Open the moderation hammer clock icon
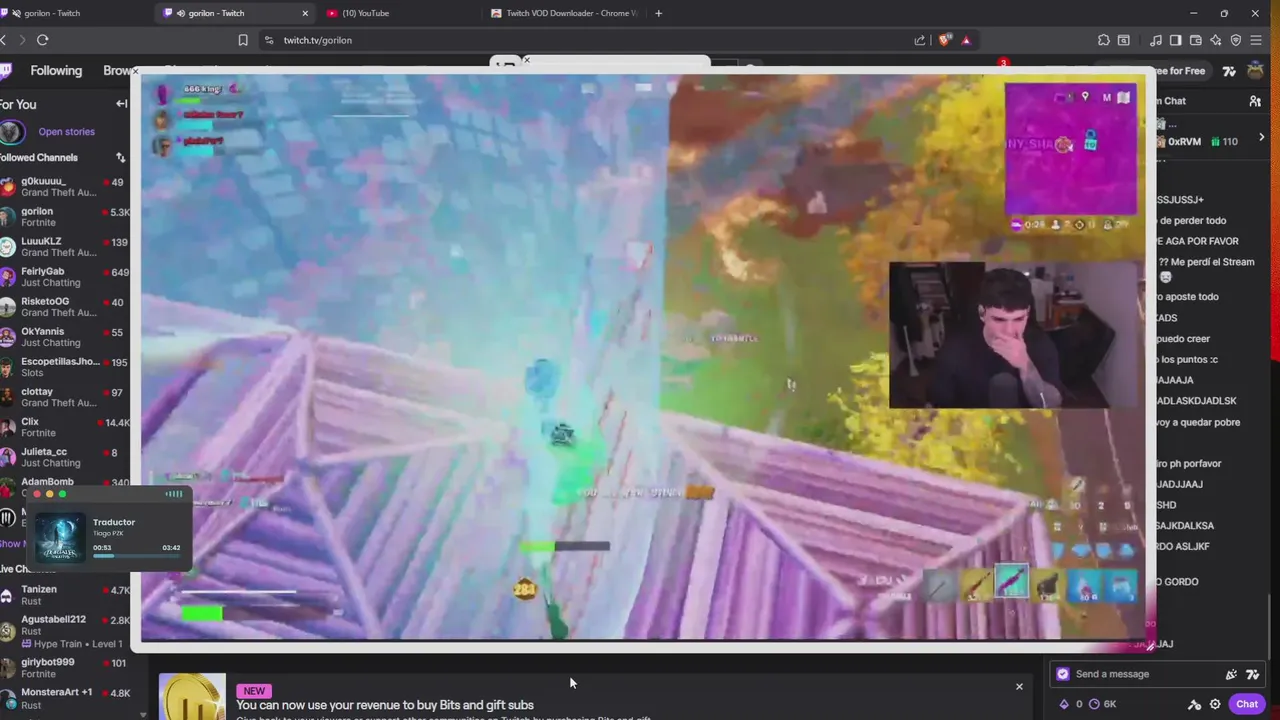Viewport: 1280px width, 720px height. (x=1194, y=704)
